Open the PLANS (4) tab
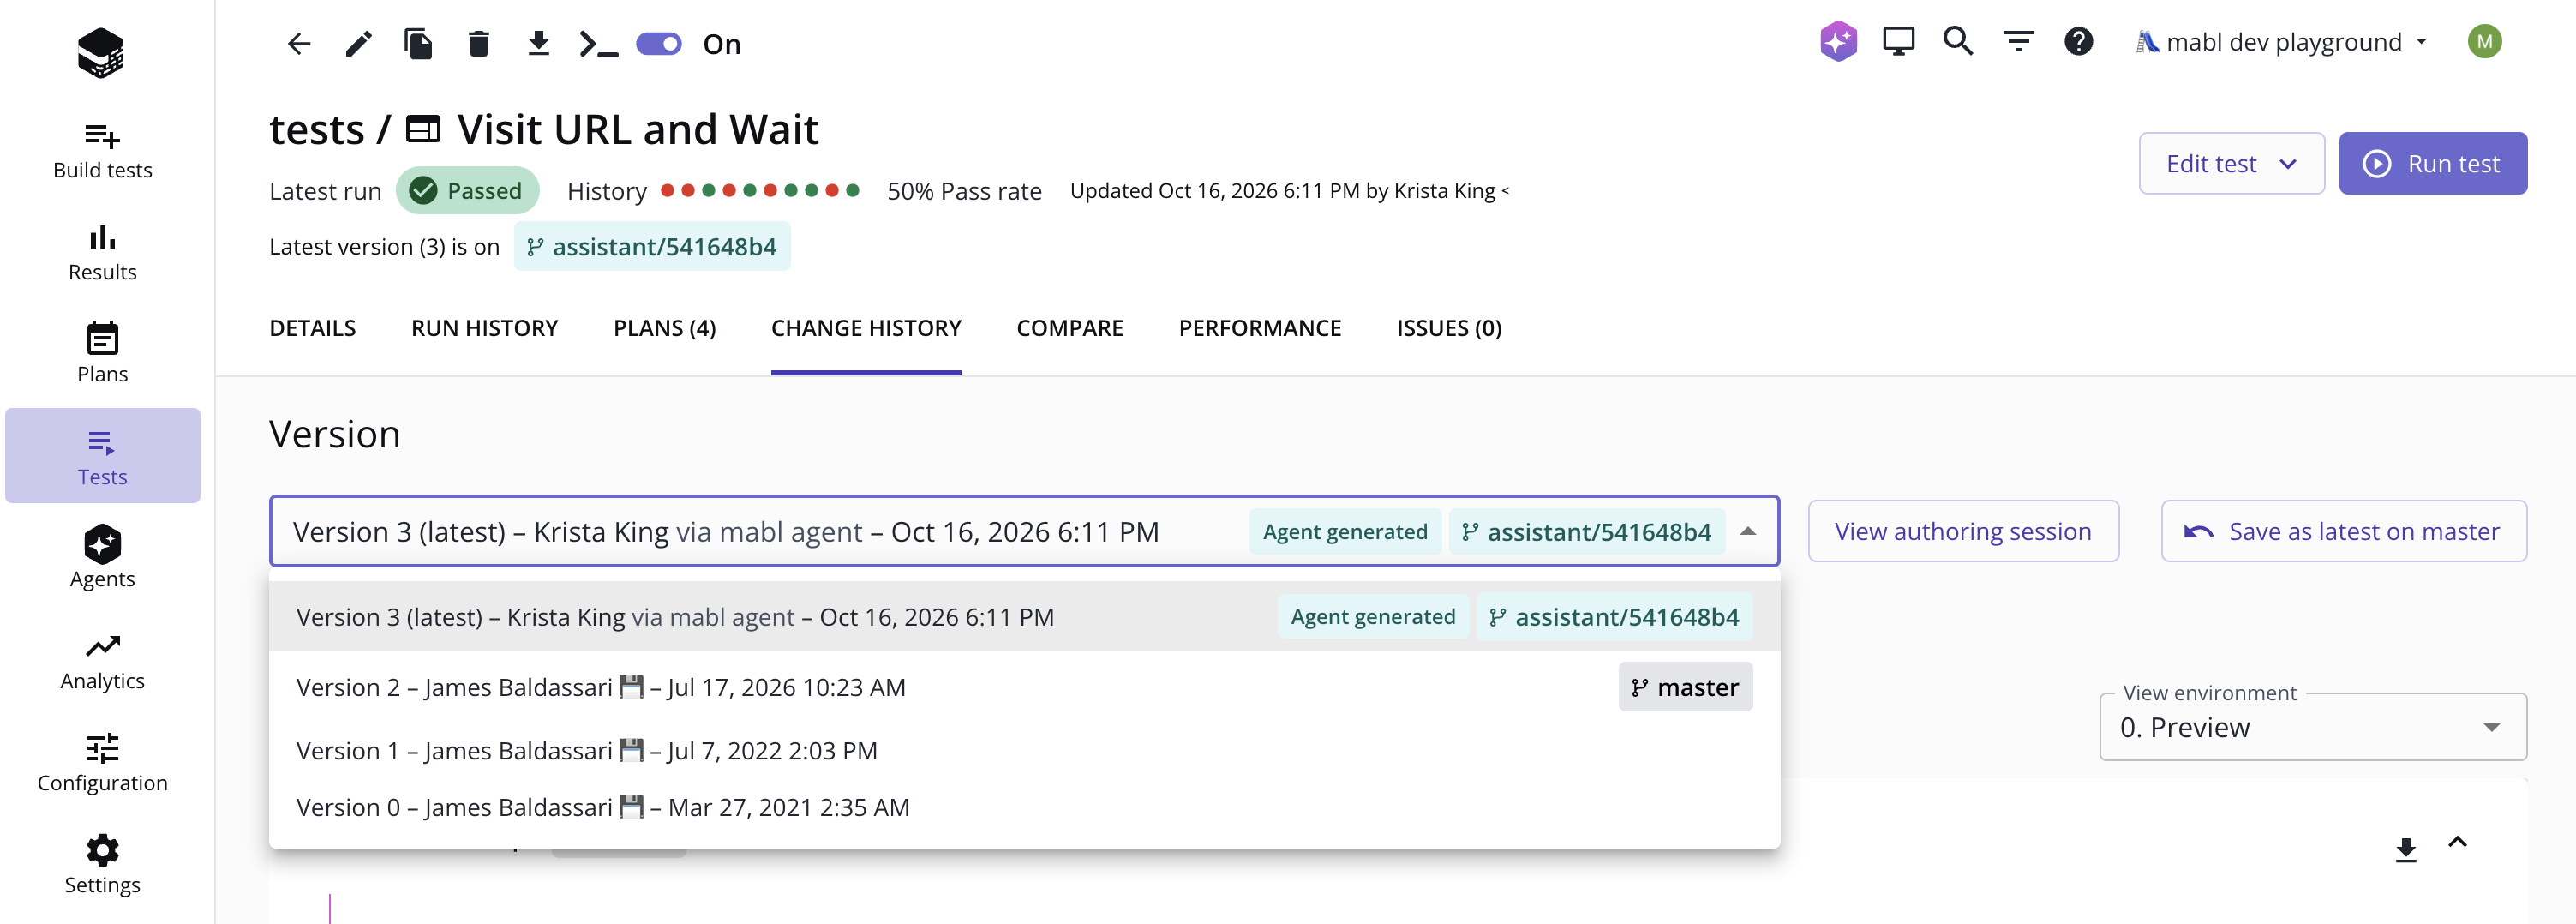This screenshot has width=2576, height=924. pyautogui.click(x=664, y=328)
